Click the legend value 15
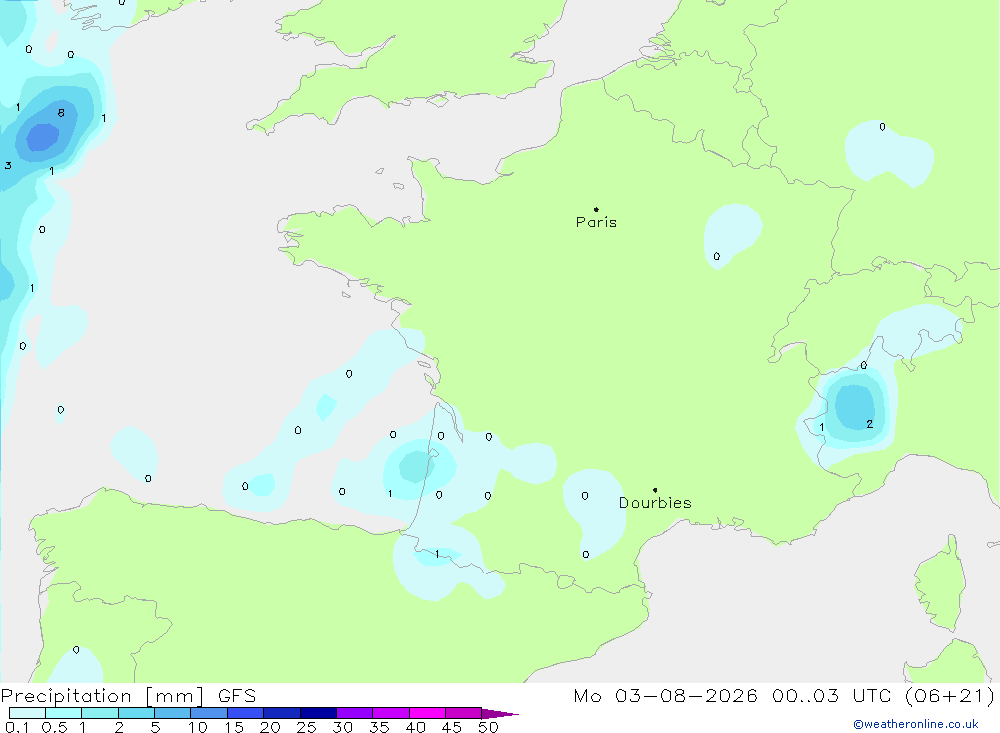This screenshot has width=1000, height=733. pyautogui.click(x=233, y=727)
